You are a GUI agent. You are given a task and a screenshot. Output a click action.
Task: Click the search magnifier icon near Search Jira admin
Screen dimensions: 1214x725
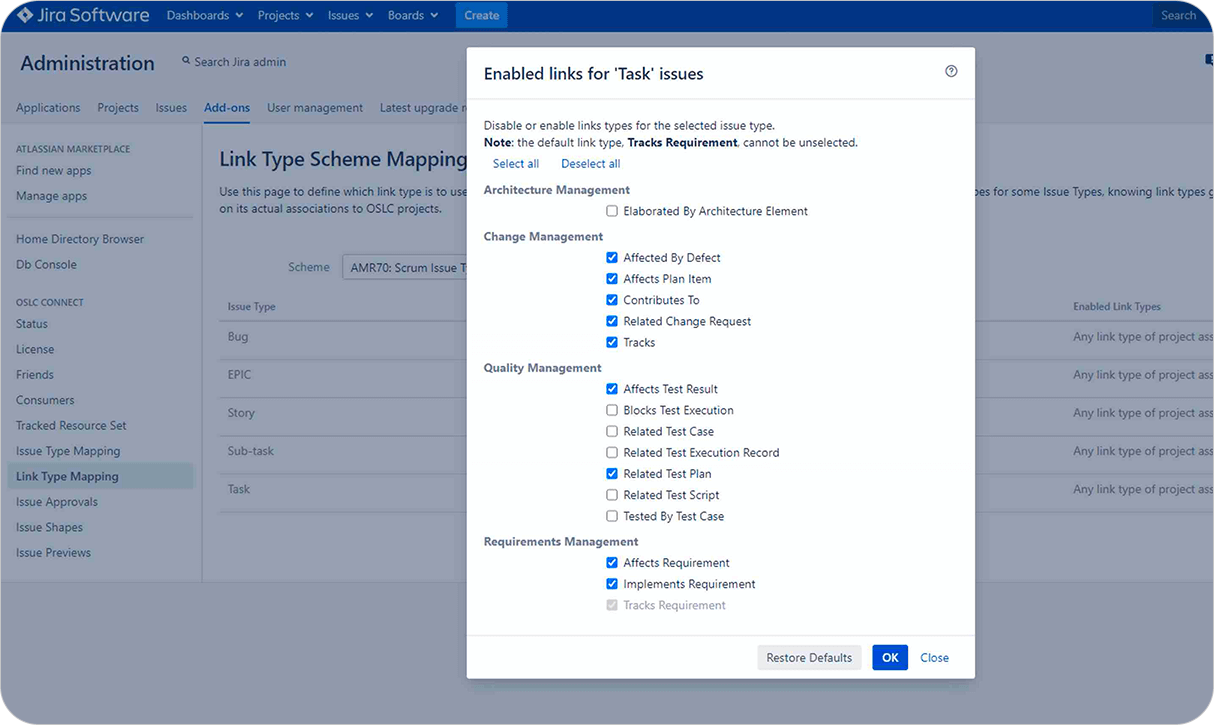[186, 61]
